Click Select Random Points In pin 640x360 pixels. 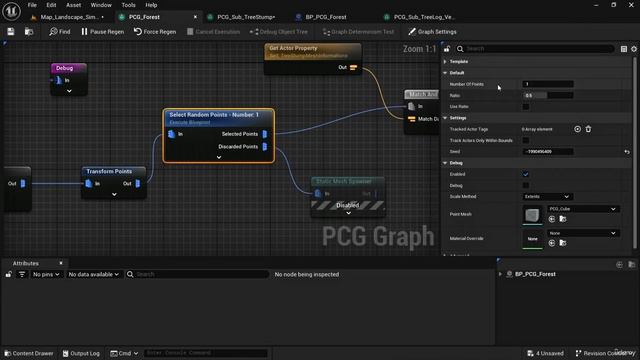pos(172,134)
